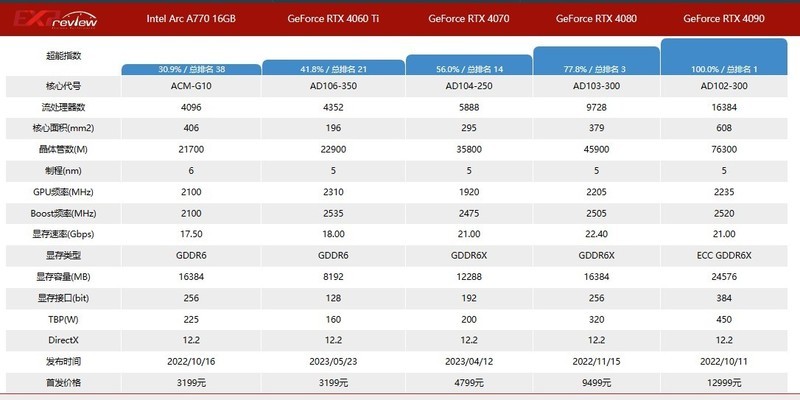The height and width of the screenshot is (400, 800).
Task: Select the 160 TBP value
Action: (333, 319)
